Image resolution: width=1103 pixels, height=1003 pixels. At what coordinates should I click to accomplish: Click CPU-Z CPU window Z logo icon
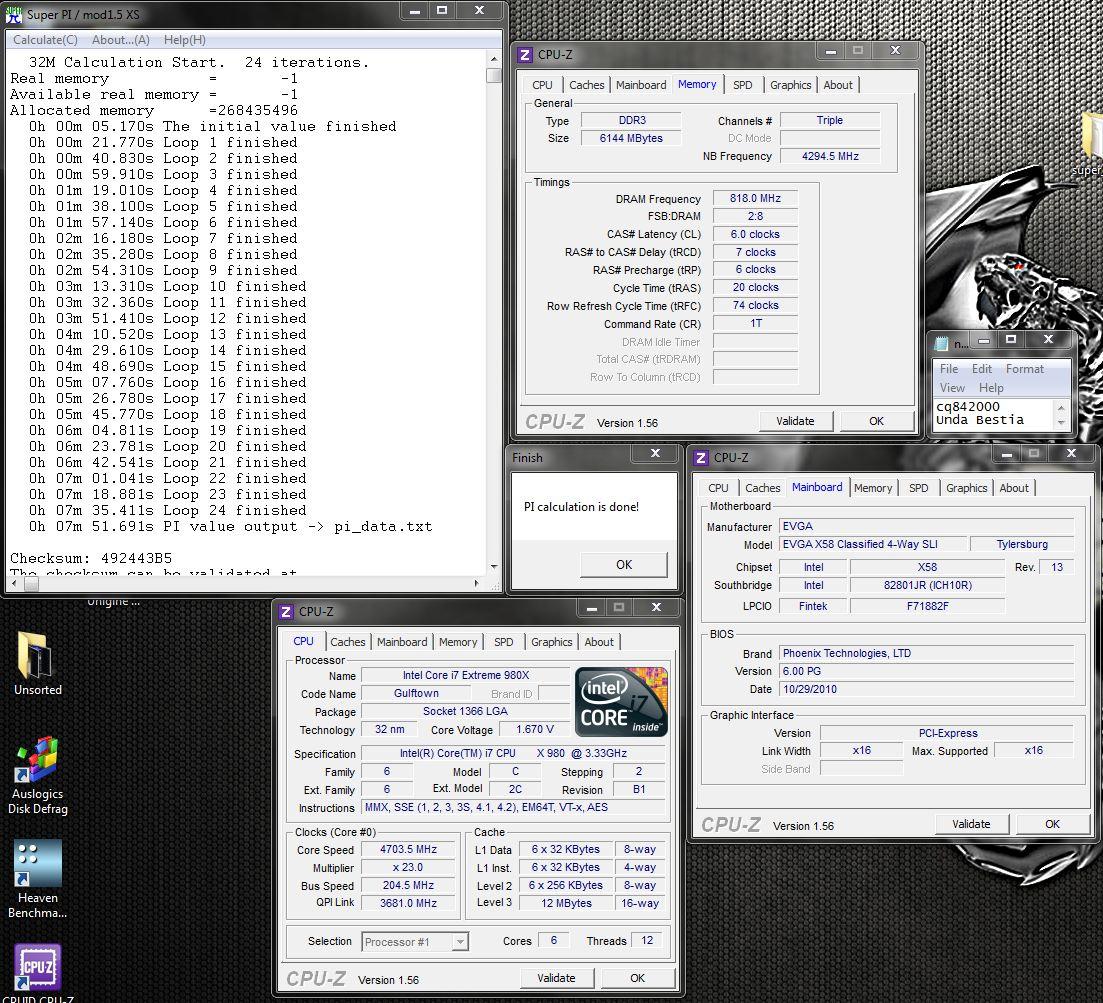[x=286, y=612]
